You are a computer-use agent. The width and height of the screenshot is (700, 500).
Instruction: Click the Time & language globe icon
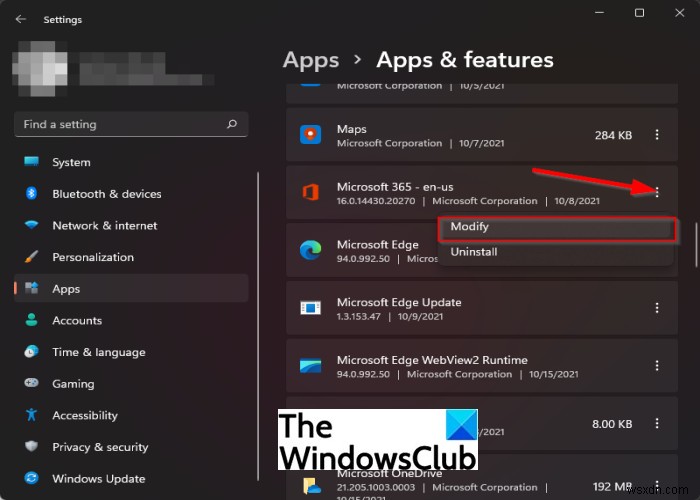(x=31, y=351)
